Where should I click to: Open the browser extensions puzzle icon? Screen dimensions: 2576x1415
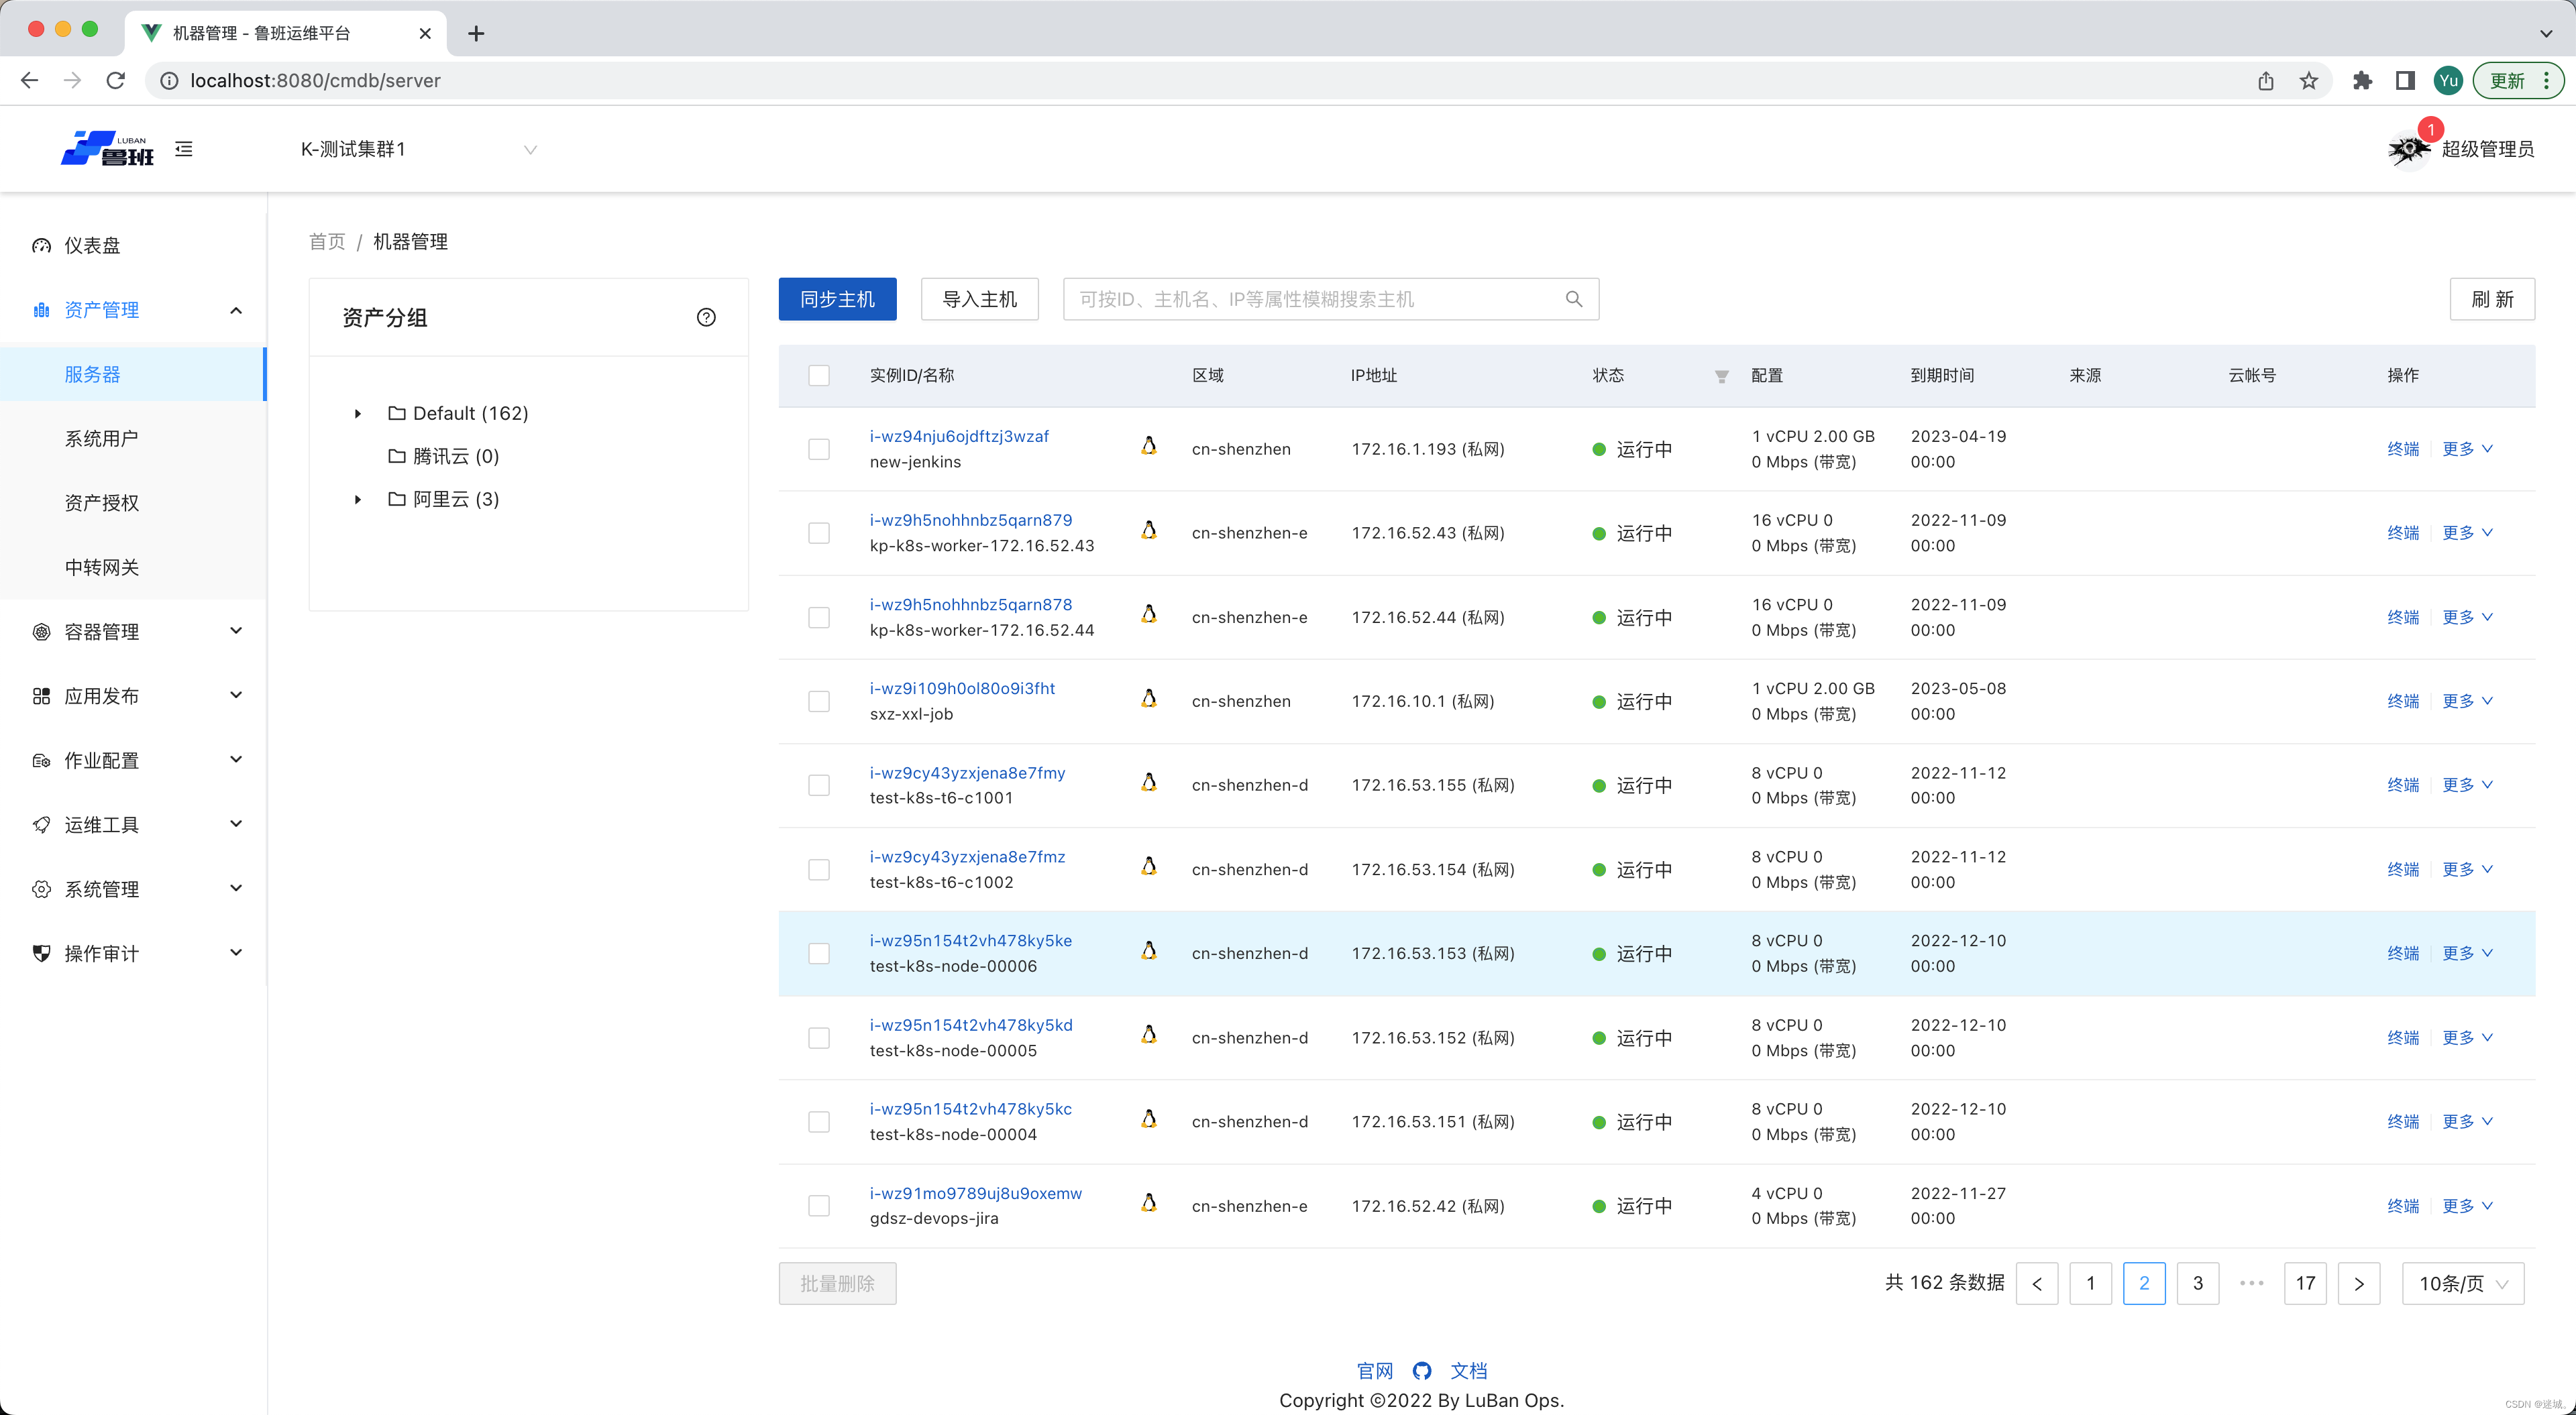point(2362,80)
